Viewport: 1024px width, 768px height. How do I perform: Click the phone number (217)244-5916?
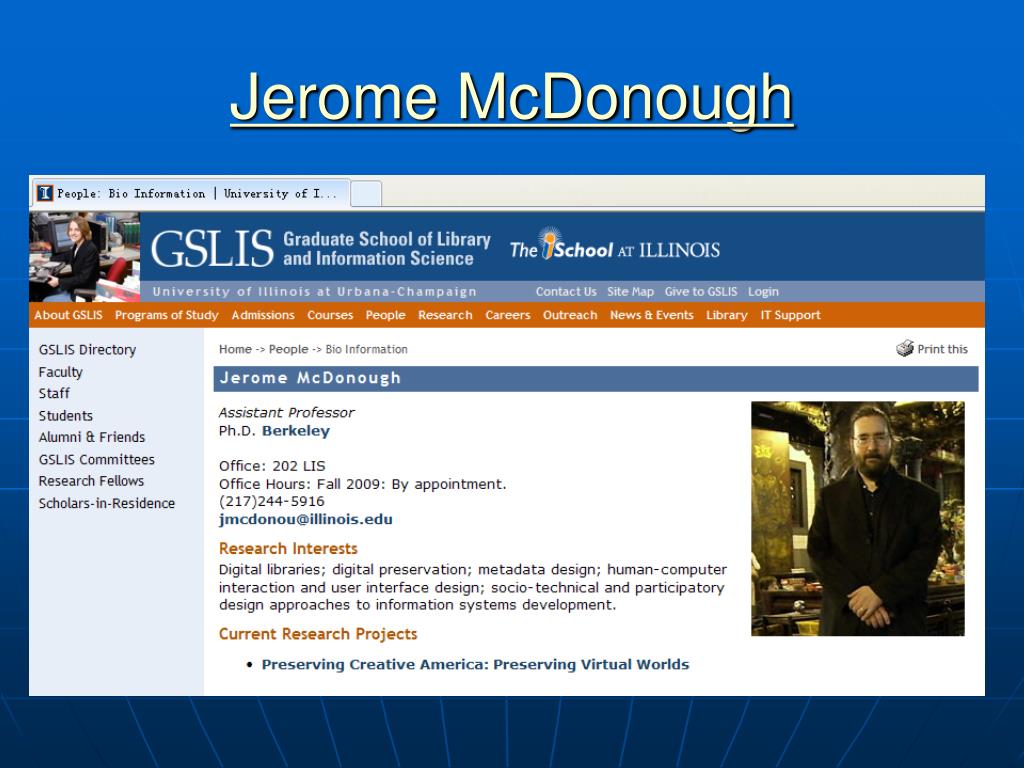[x=272, y=502]
